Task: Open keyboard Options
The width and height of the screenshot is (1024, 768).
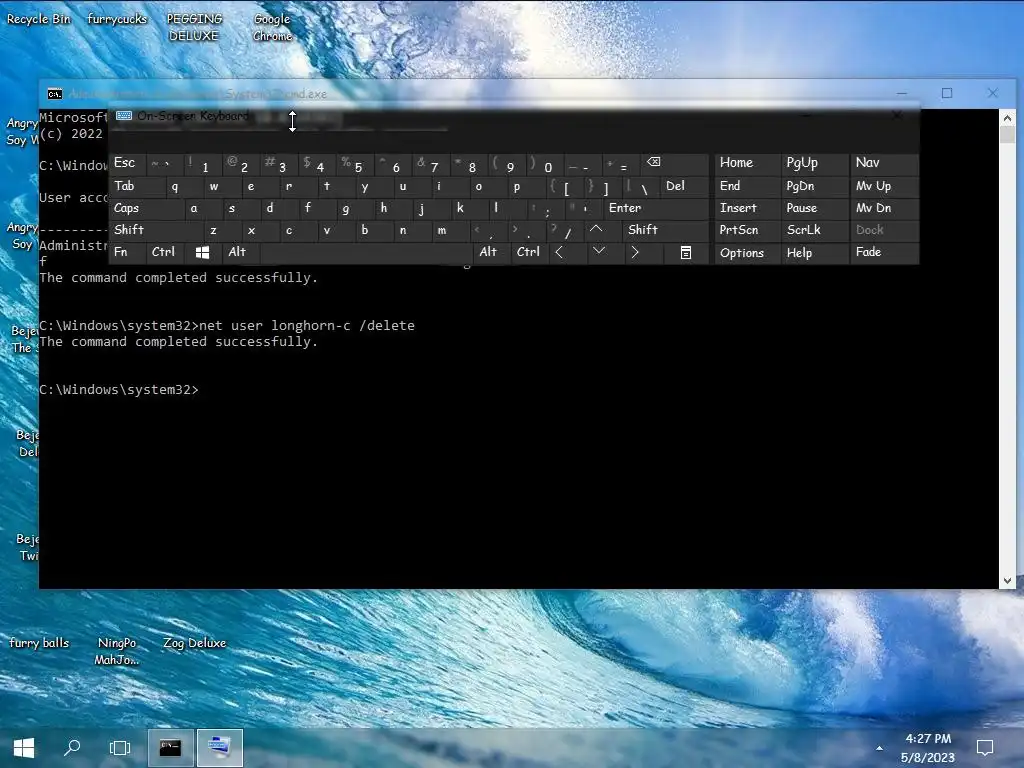Action: (x=747, y=253)
